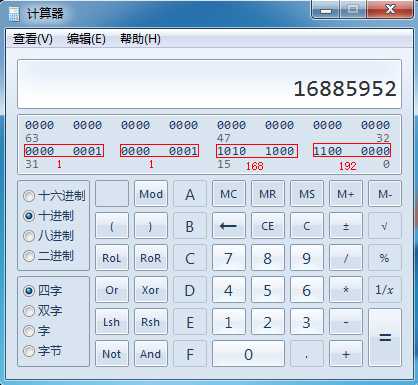The image size is (418, 385).
Task: Click the hex digit B key
Action: pos(190,226)
